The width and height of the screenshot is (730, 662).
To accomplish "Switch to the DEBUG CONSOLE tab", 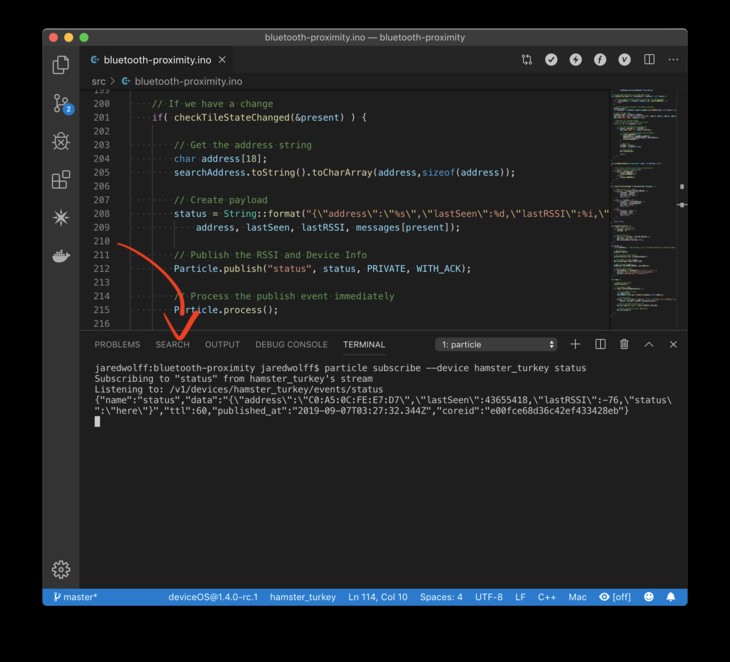I will 291,344.
